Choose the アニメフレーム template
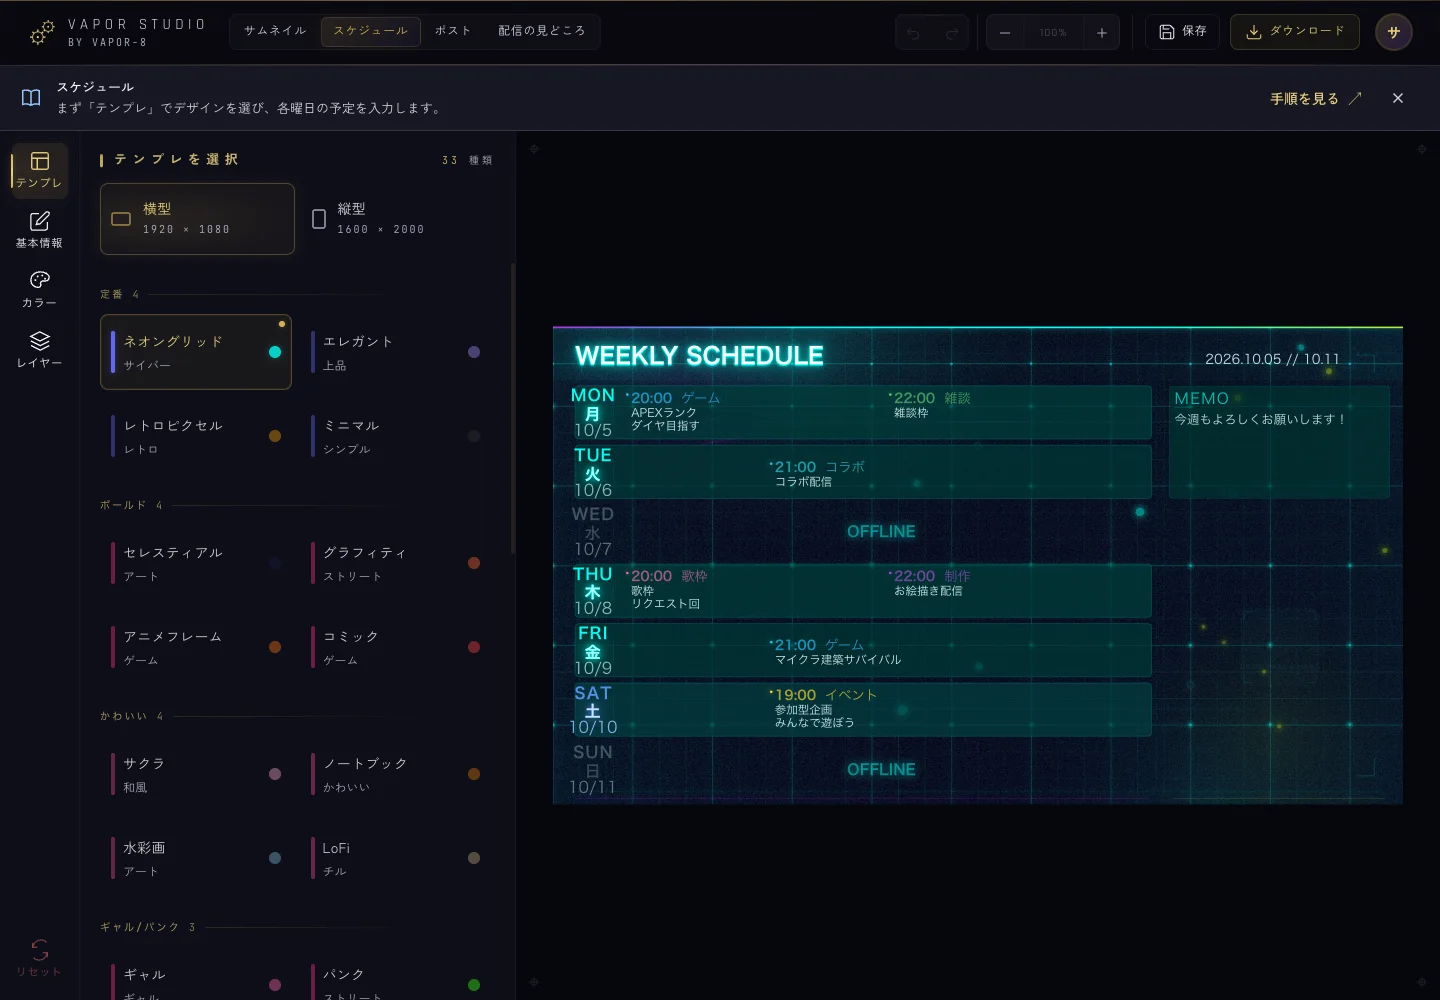 tap(196, 647)
